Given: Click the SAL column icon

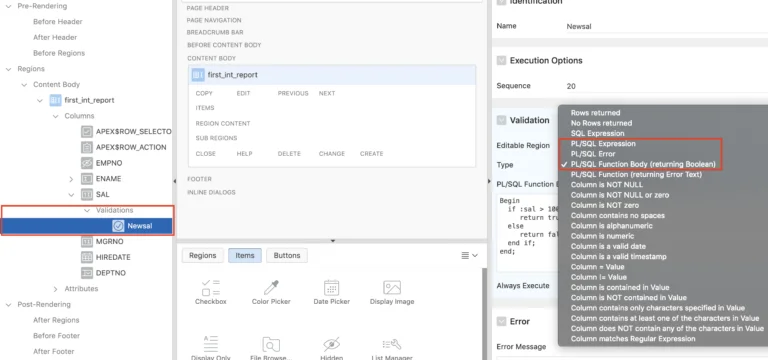Looking at the screenshot, I should pyautogui.click(x=87, y=194).
